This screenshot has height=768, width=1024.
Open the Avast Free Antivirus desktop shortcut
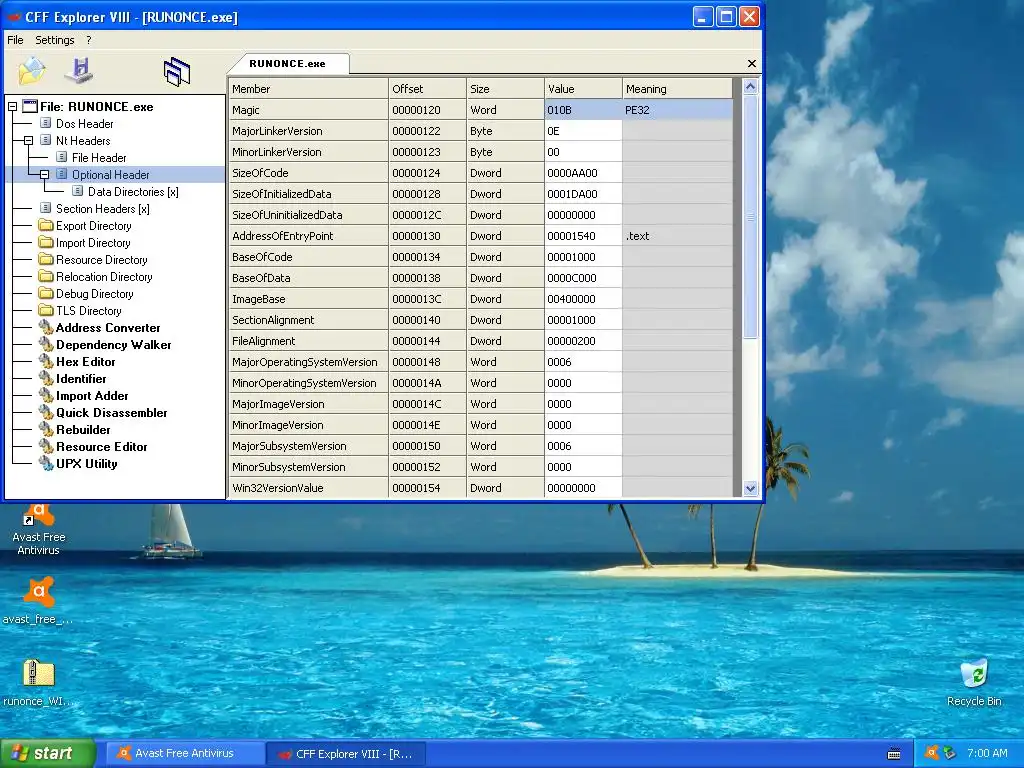[x=39, y=530]
